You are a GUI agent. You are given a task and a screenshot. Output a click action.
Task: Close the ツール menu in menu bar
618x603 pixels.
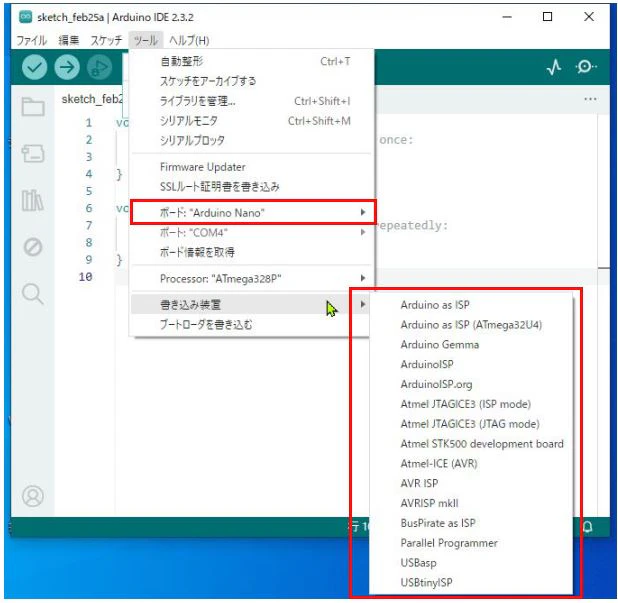click(145, 40)
